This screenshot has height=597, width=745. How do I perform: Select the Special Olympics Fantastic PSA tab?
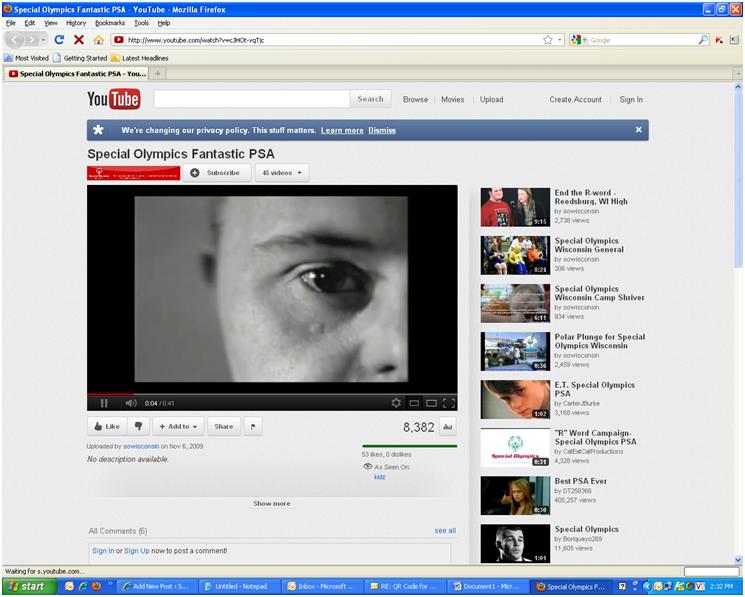point(76,74)
